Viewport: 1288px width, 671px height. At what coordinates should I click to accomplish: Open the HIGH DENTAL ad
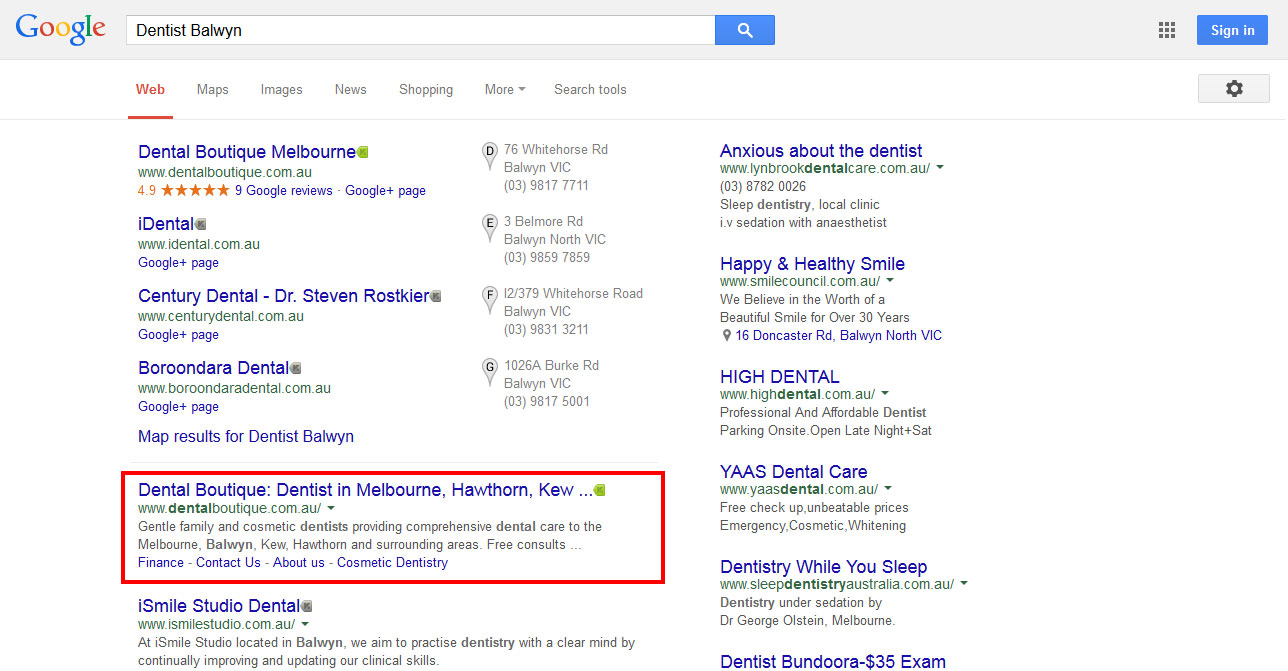tap(780, 377)
